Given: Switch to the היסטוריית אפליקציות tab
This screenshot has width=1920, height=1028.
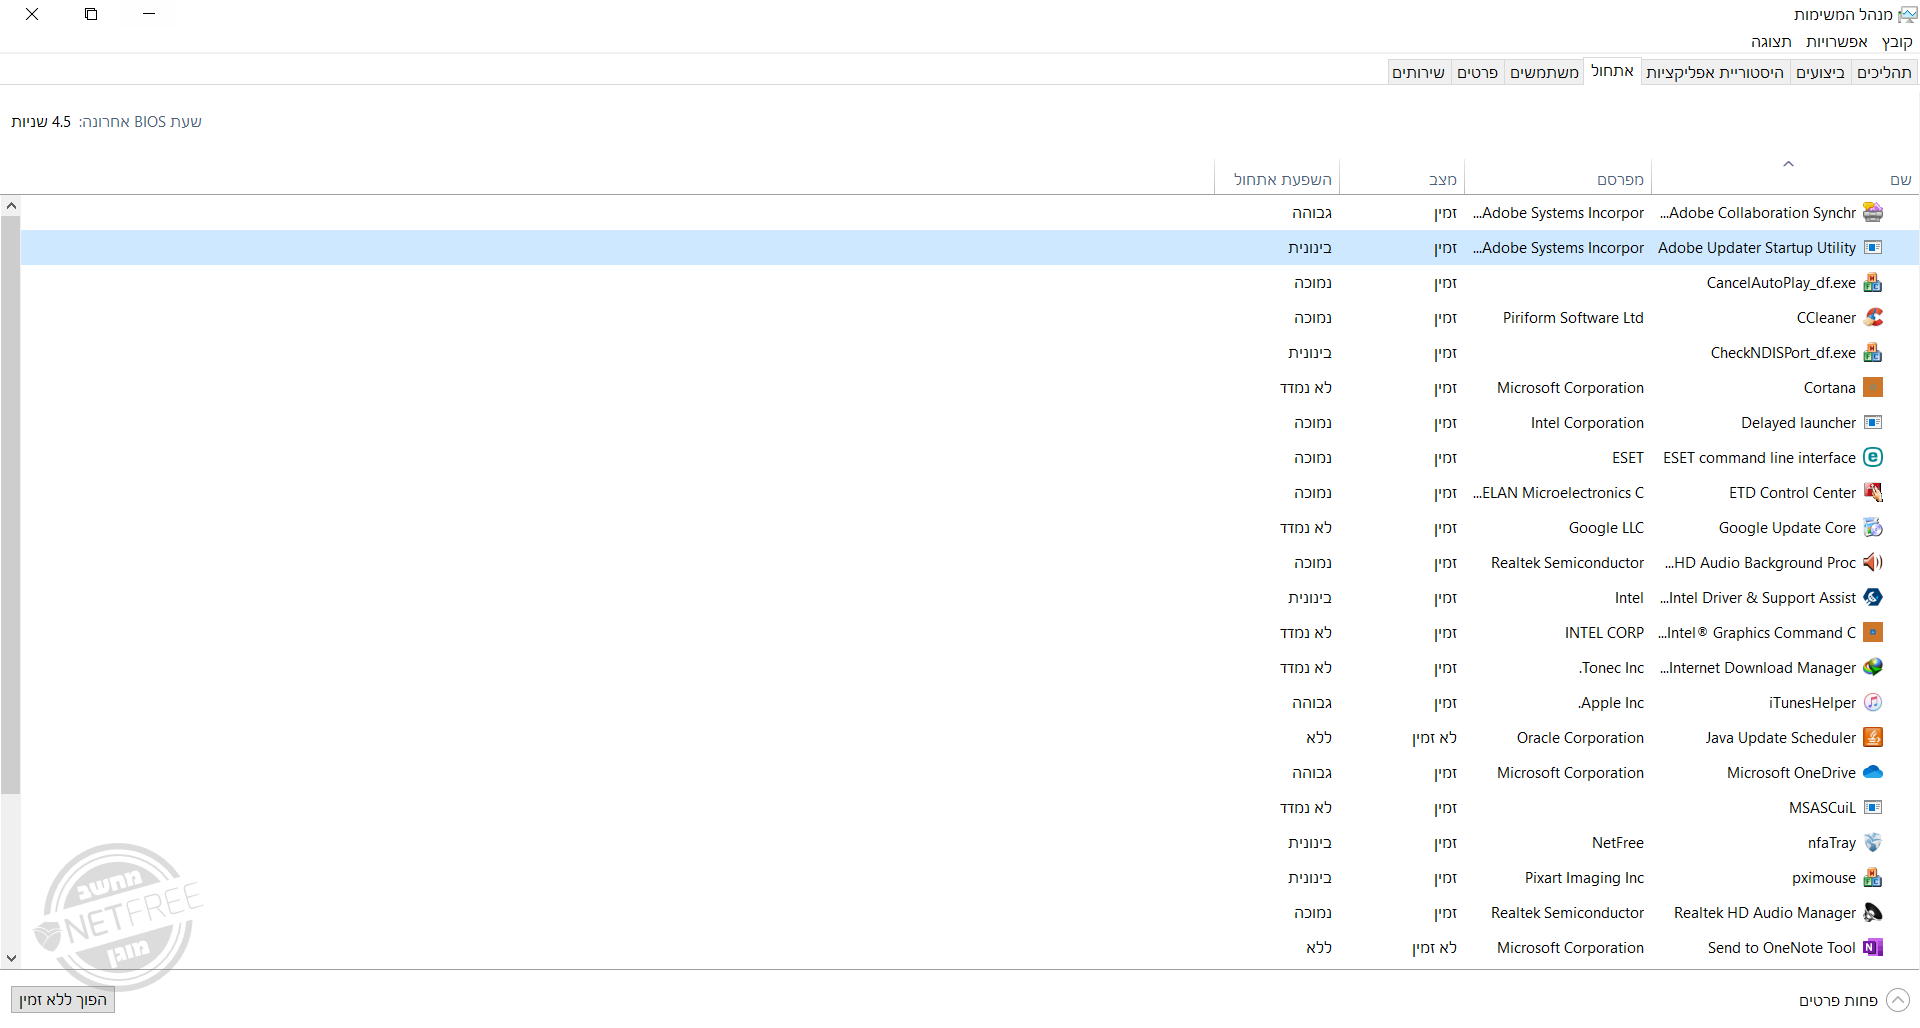Looking at the screenshot, I should (1715, 72).
